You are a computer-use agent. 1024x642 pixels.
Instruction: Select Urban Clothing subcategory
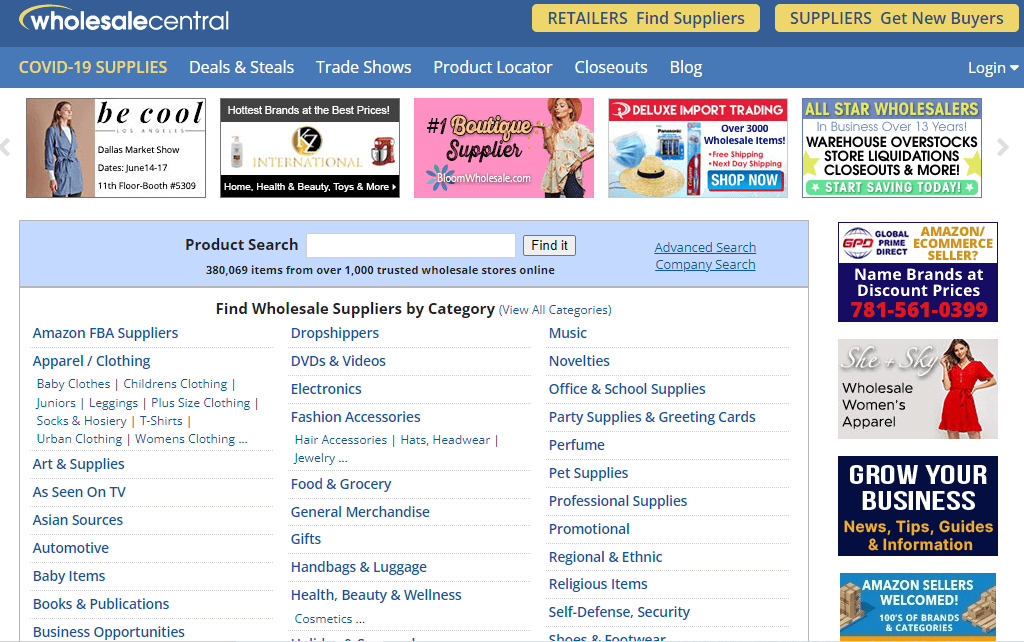click(x=80, y=440)
